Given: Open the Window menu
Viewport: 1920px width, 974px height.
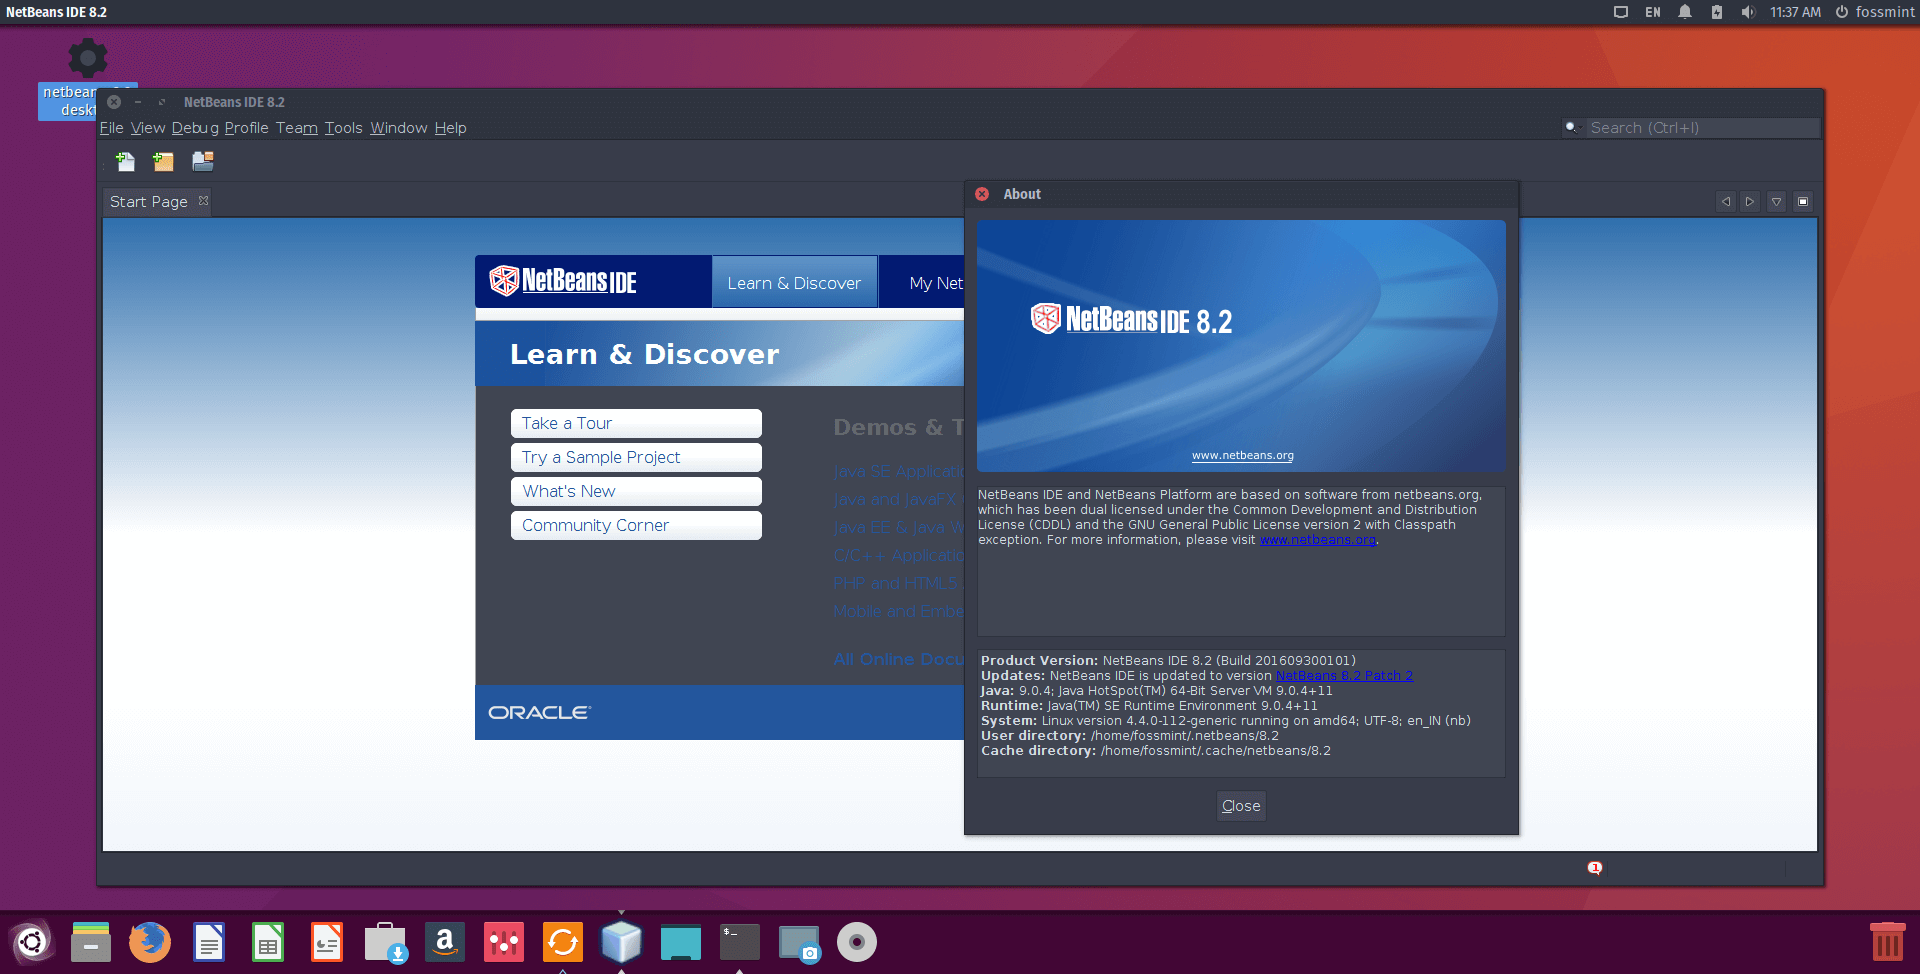Looking at the screenshot, I should 399,128.
